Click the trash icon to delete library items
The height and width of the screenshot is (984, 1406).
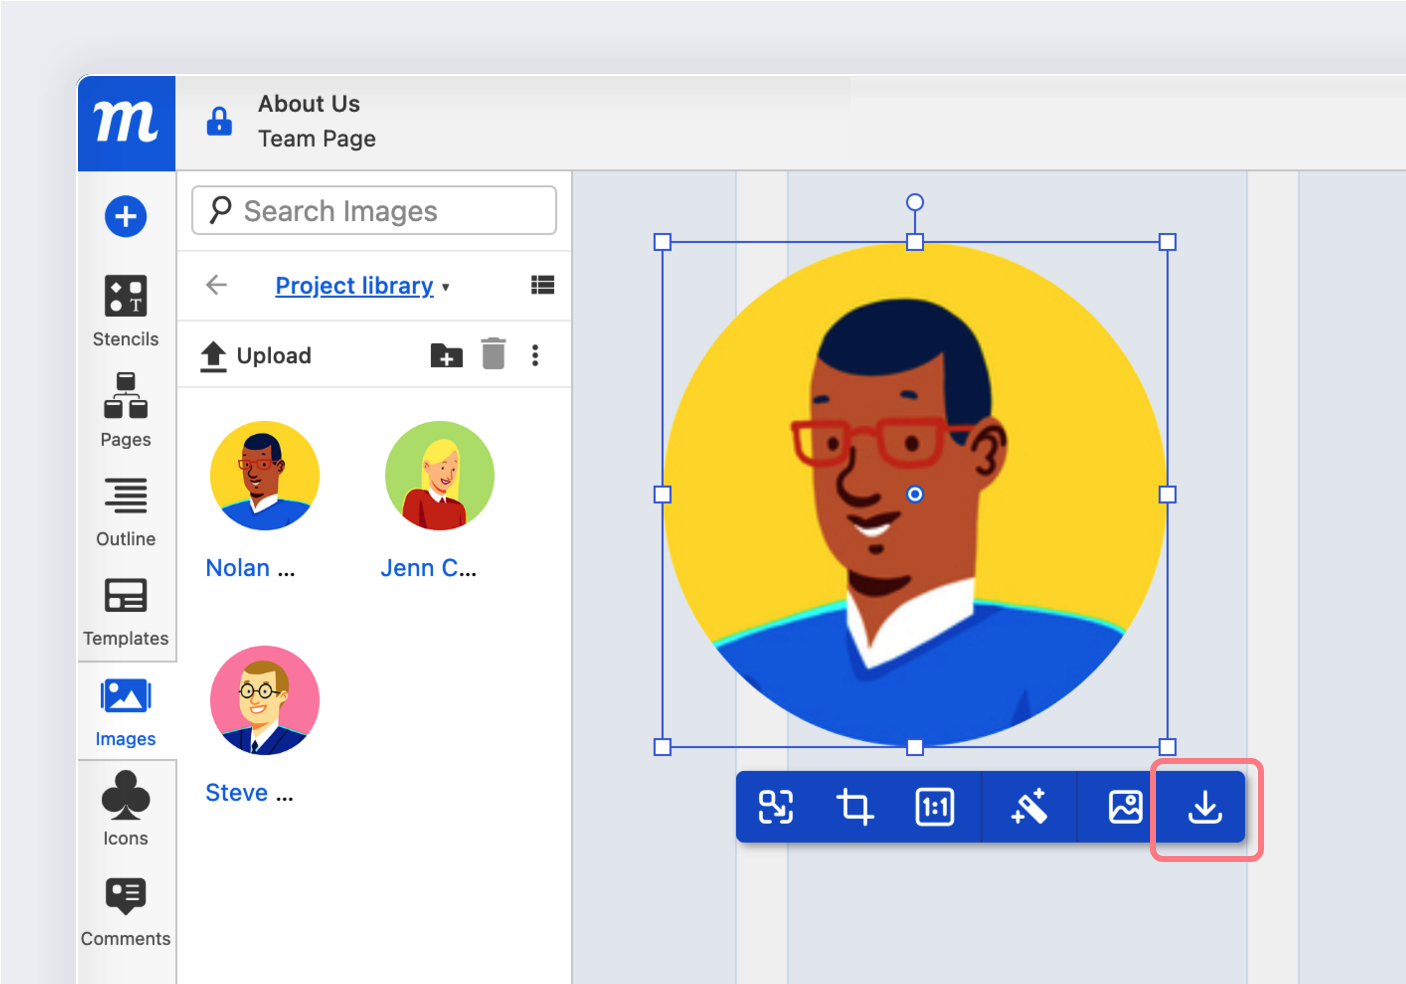[493, 355]
